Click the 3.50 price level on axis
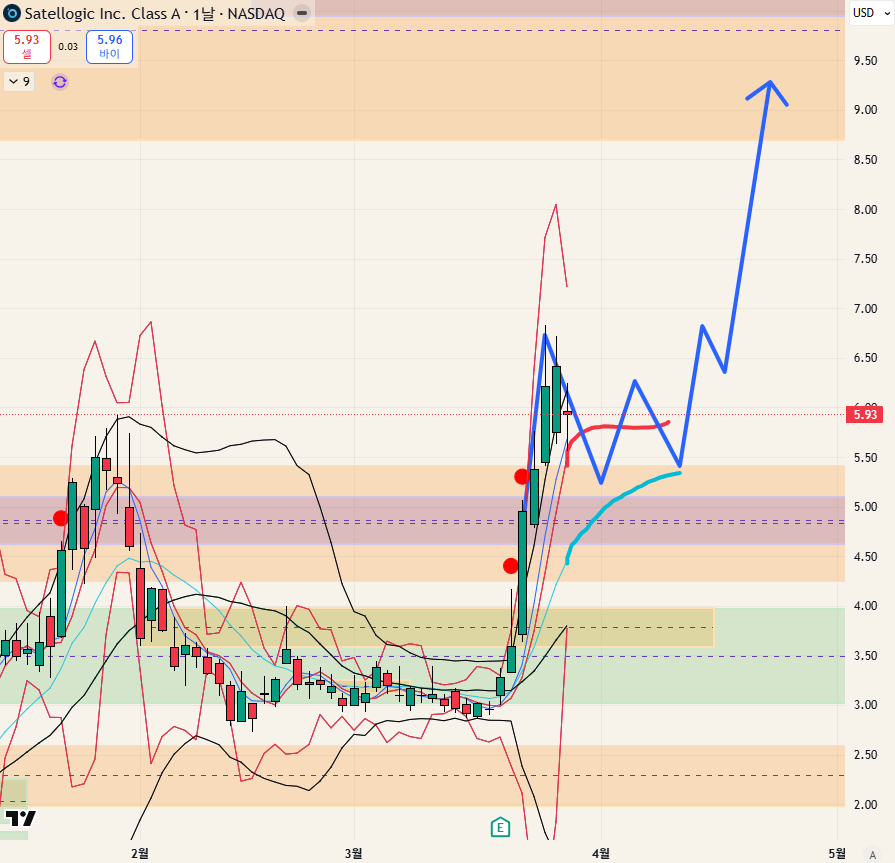 tap(865, 656)
